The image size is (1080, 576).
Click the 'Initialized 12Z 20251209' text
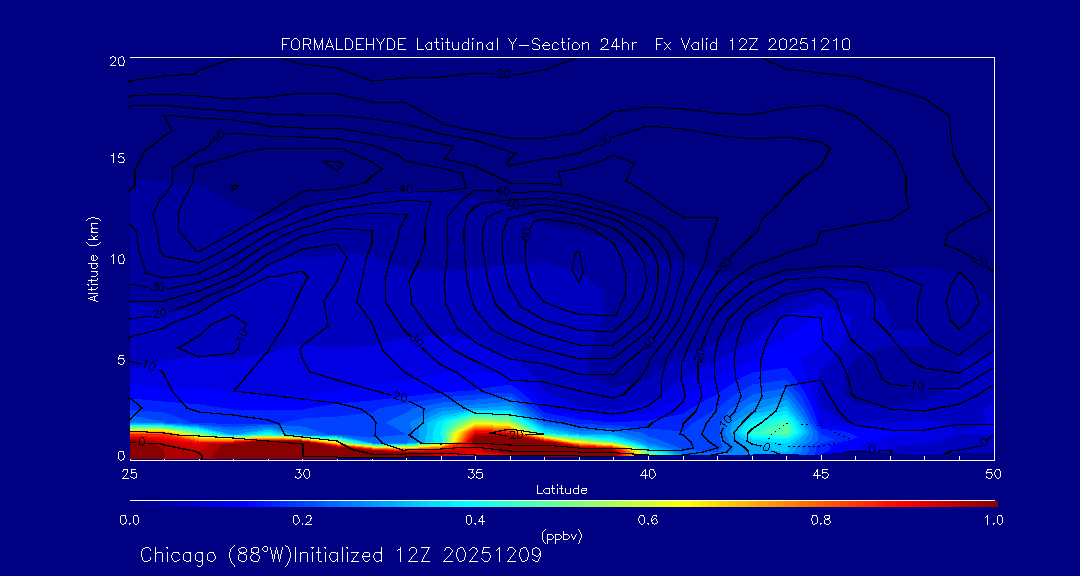(x=418, y=555)
